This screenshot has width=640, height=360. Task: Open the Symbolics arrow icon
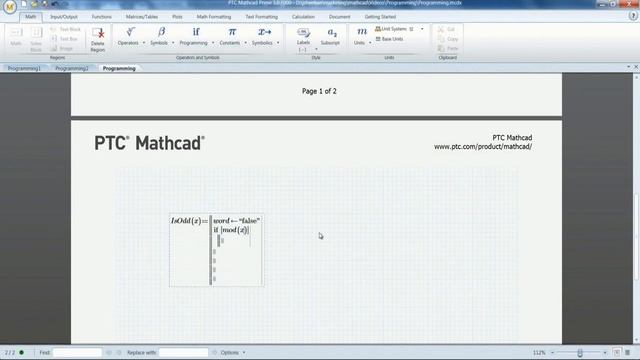(264, 32)
